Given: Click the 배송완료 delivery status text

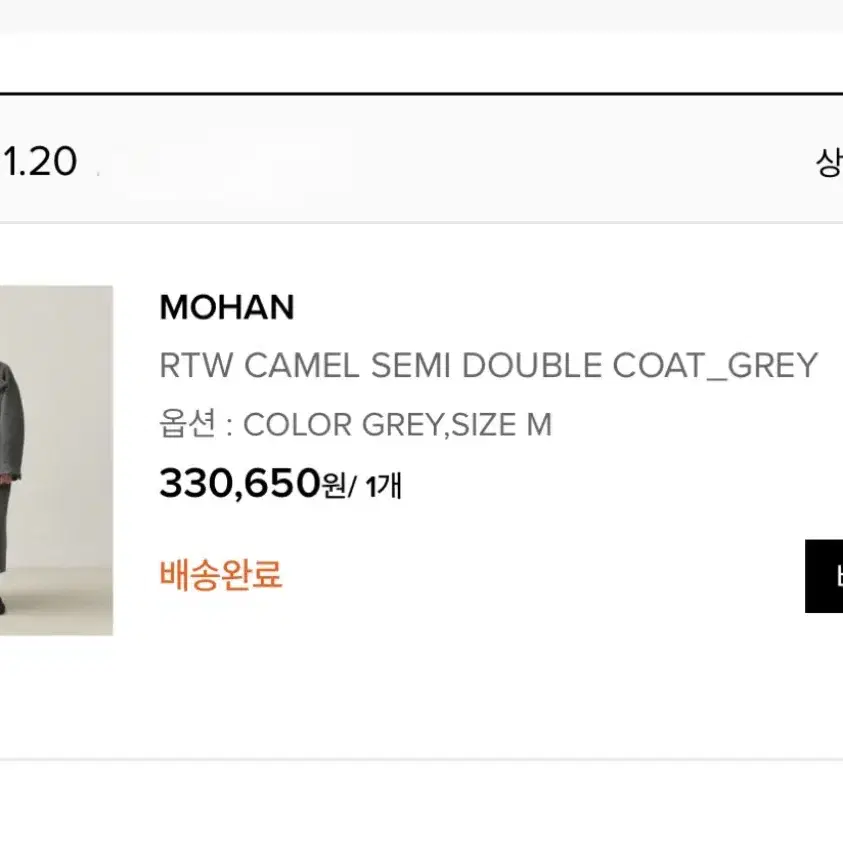Looking at the screenshot, I should (x=221, y=575).
